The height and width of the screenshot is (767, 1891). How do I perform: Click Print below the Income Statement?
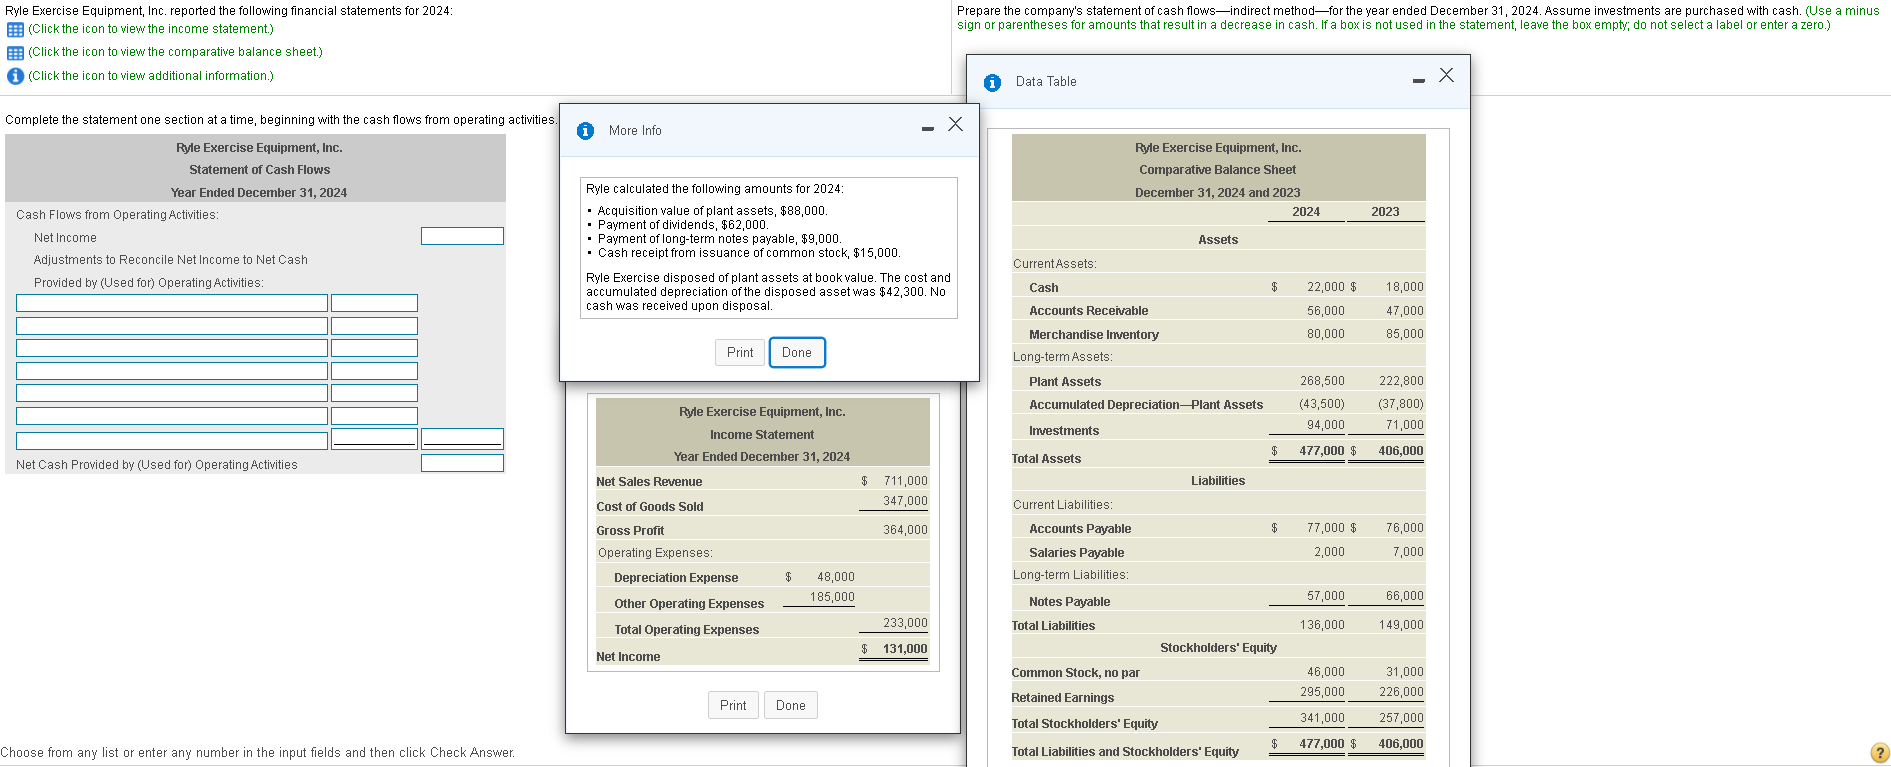click(x=733, y=705)
